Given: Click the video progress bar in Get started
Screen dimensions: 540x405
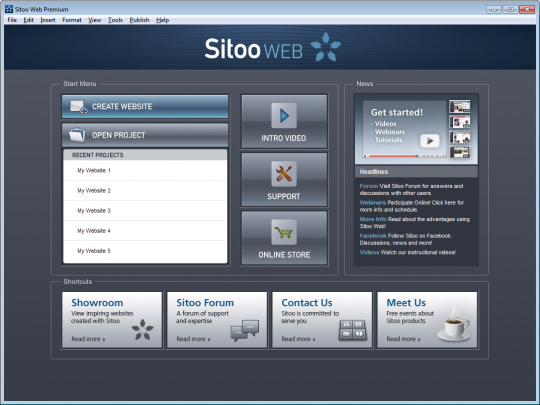Looking at the screenshot, I should tap(404, 156).
